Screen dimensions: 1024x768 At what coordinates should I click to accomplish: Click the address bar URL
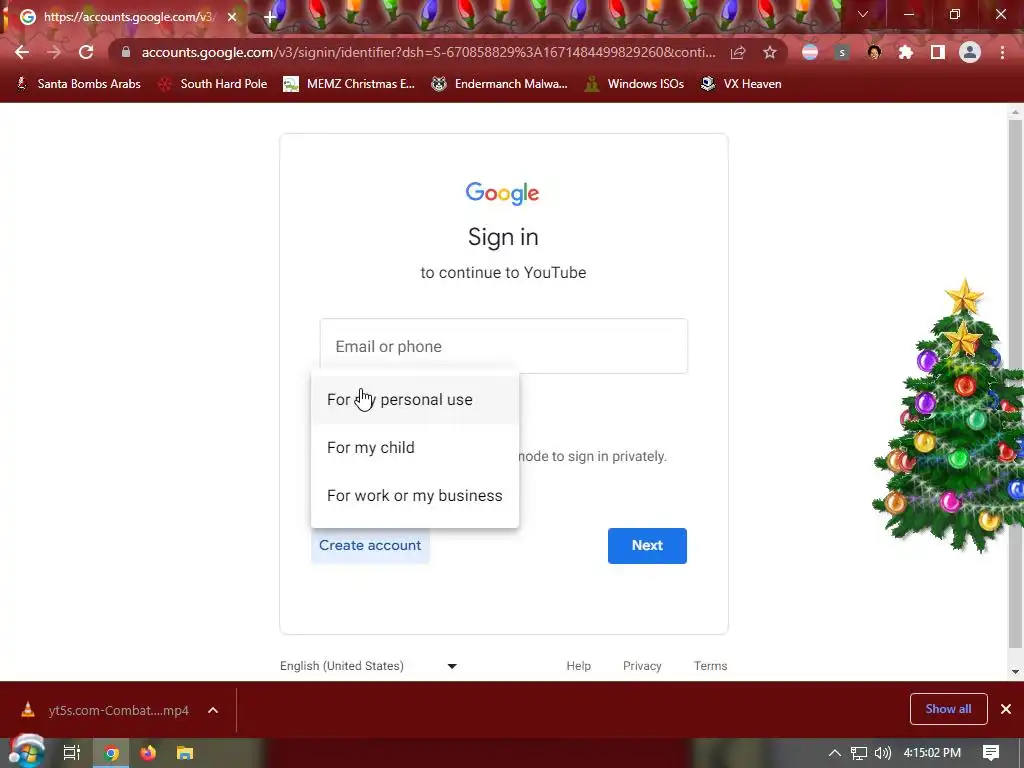point(428,52)
